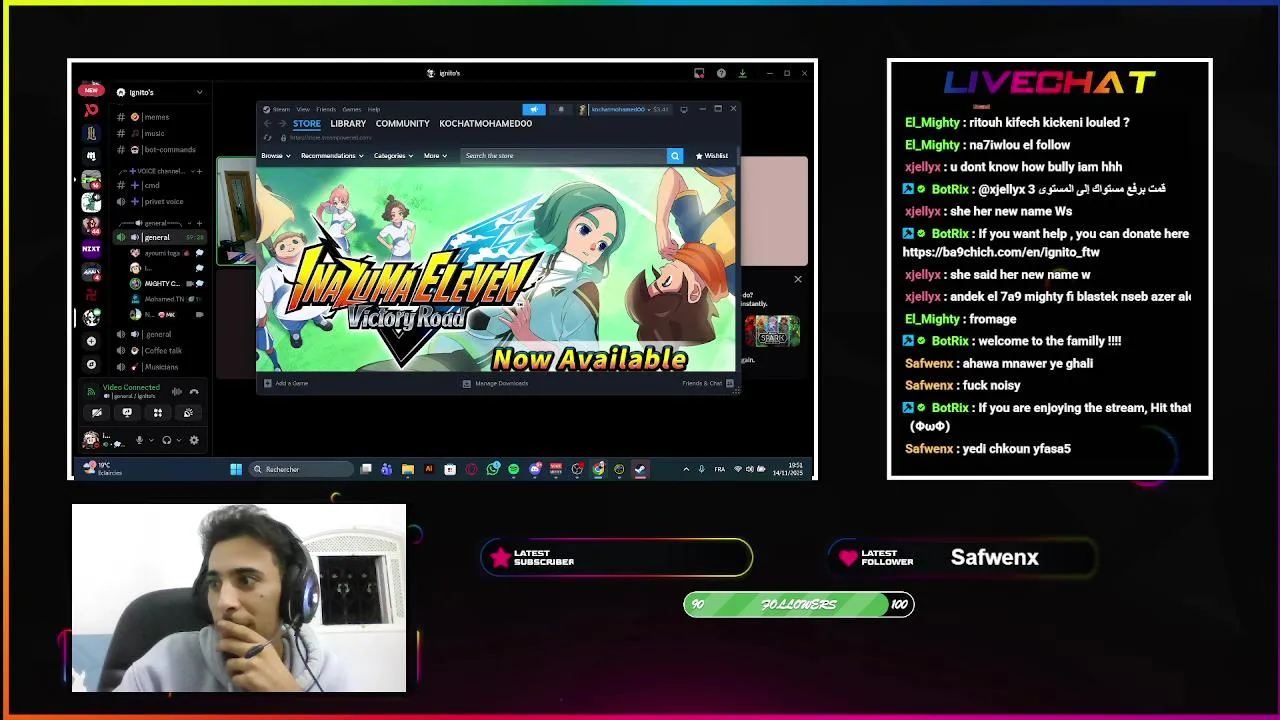
Task: Close the side card with X
Action: (x=798, y=279)
